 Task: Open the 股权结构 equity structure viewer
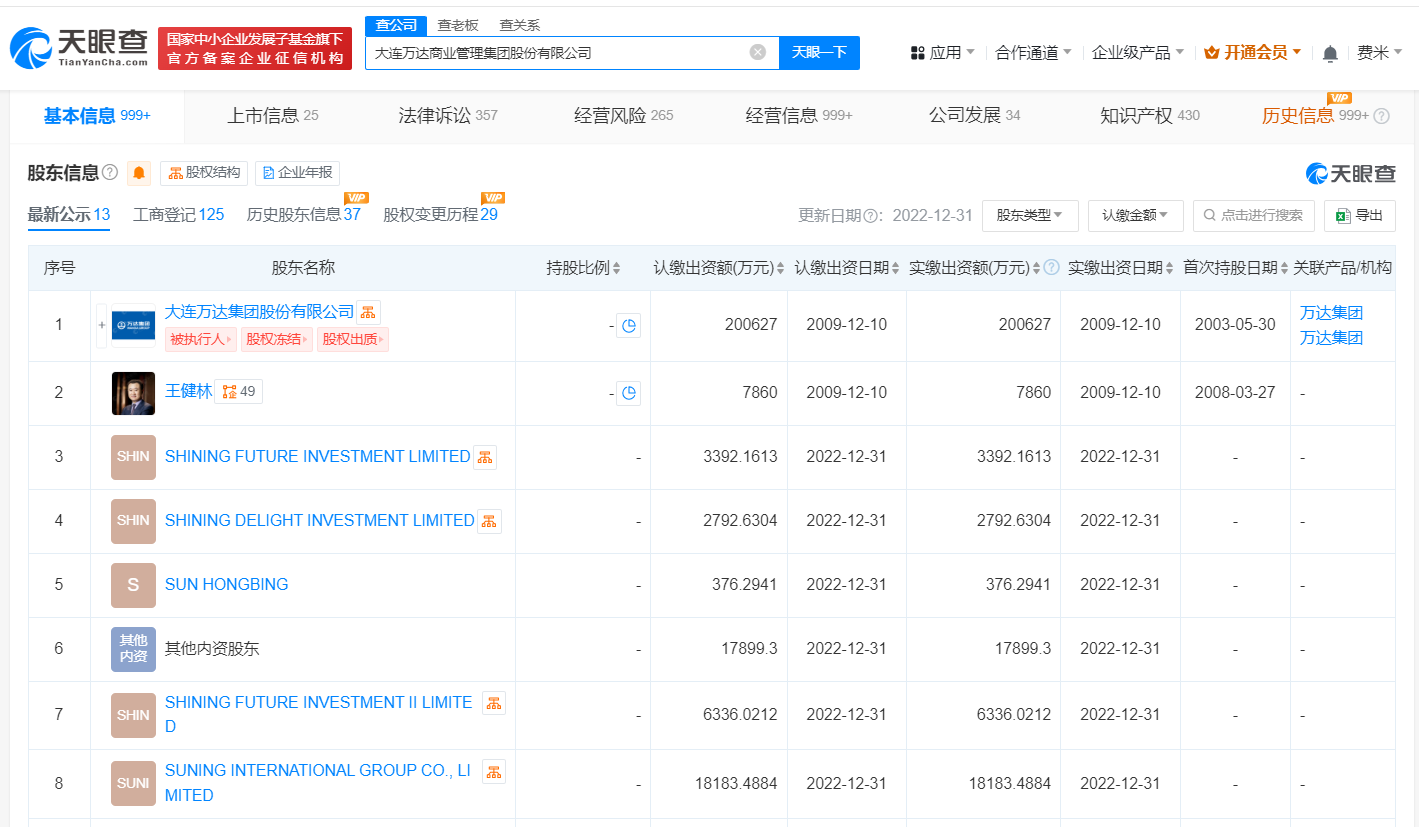(x=204, y=172)
